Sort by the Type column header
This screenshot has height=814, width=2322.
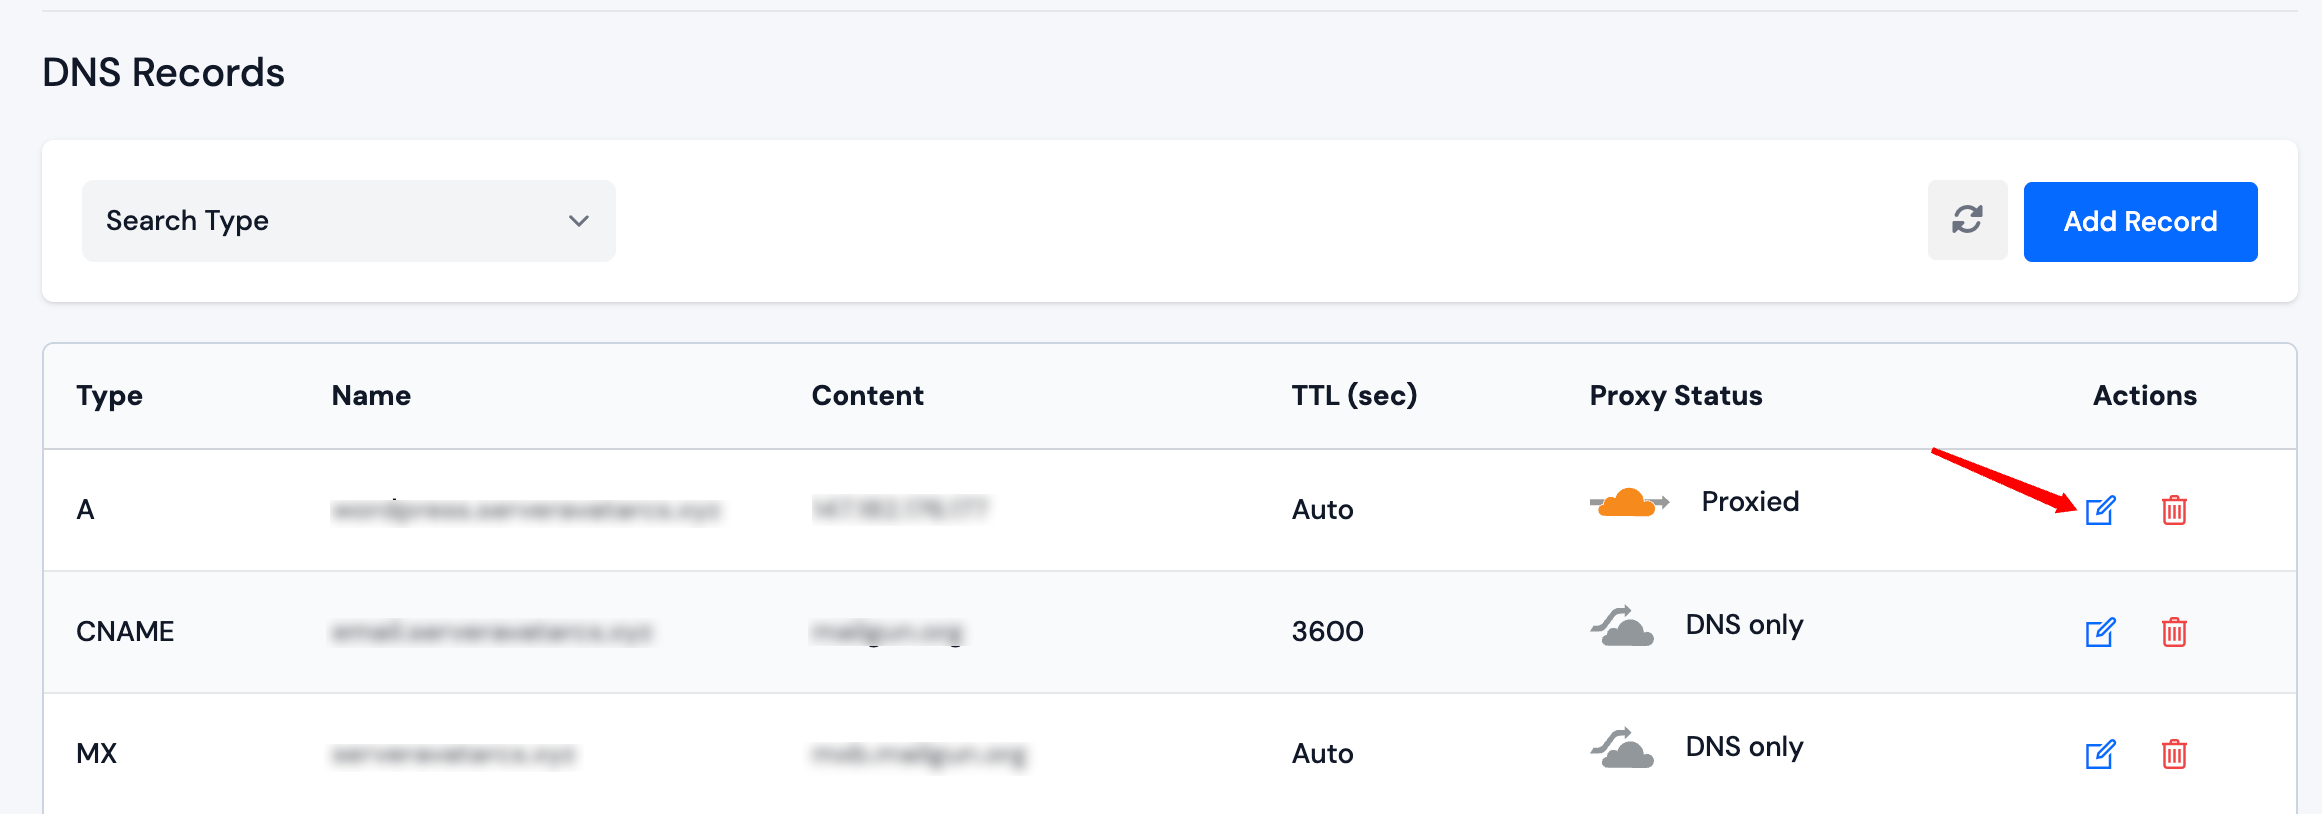tap(109, 395)
